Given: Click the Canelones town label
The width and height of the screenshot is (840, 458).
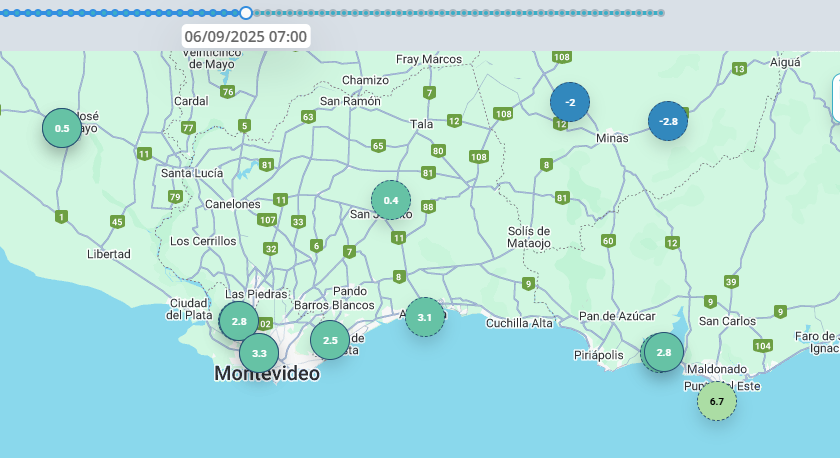Looking at the screenshot, I should pyautogui.click(x=203, y=204).
